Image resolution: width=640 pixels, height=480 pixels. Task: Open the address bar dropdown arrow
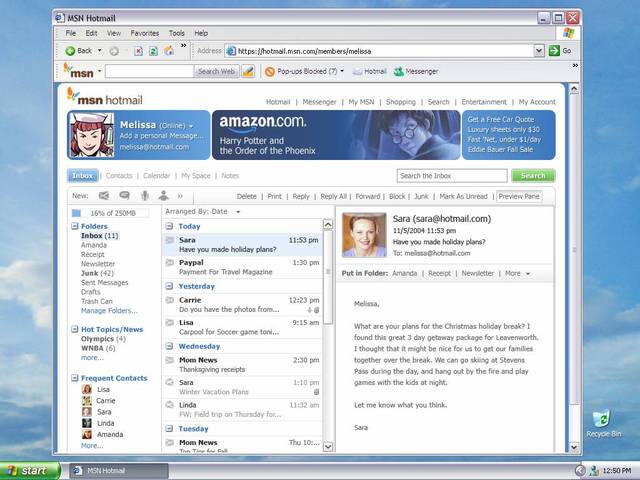tap(539, 51)
